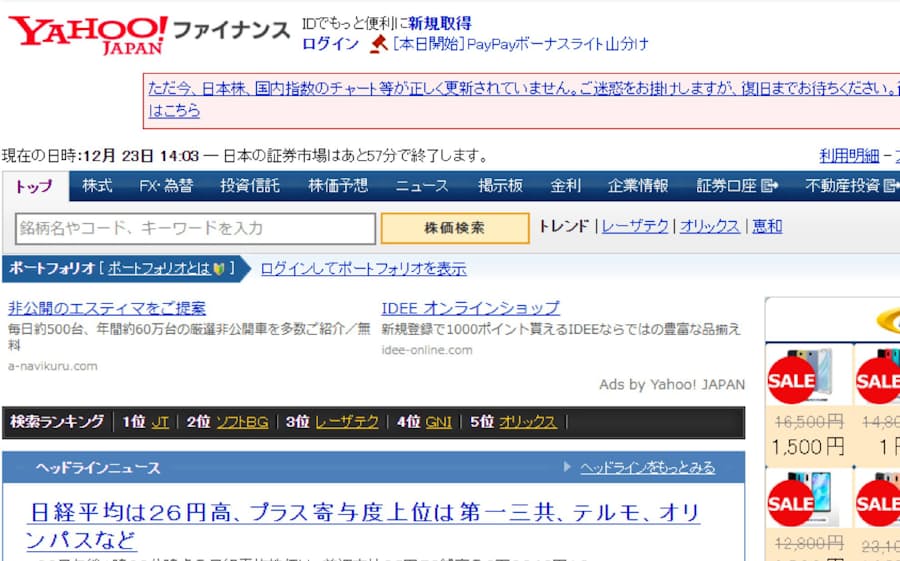The height and width of the screenshot is (561, 900).
Task: Go to the ニュース tab
Action: pyautogui.click(x=421, y=186)
